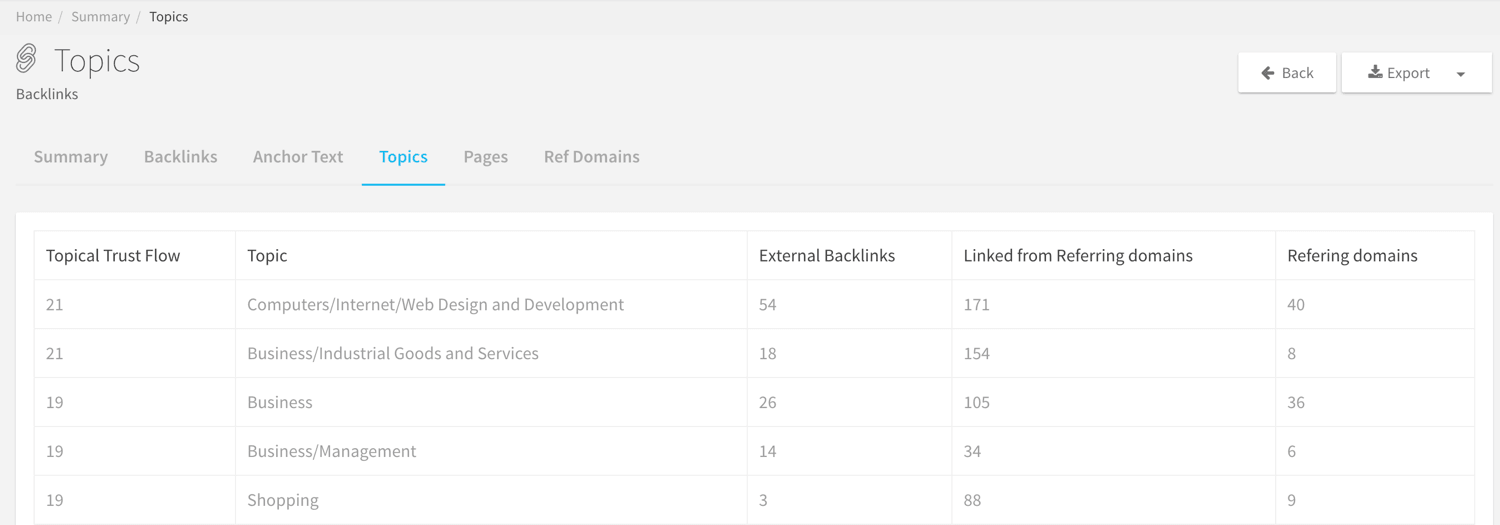Select the Business/Management topic row
Viewport: 1500px width, 525px height.
point(754,451)
